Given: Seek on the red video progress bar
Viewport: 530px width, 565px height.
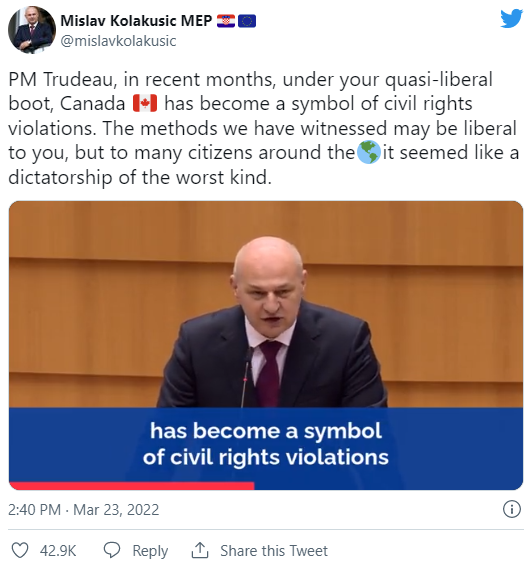Looking at the screenshot, I should 132,486.
